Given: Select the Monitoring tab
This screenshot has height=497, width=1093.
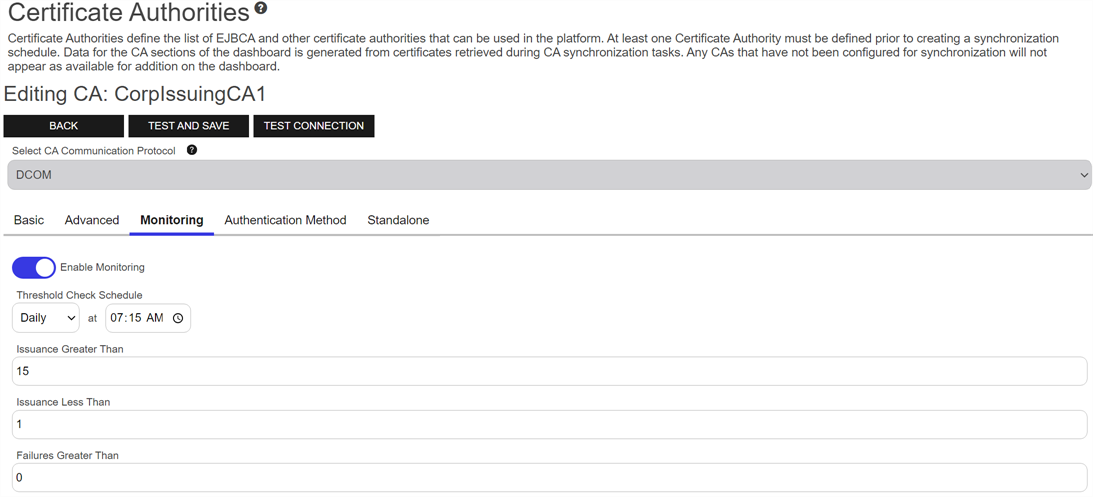Looking at the screenshot, I should [x=171, y=220].
